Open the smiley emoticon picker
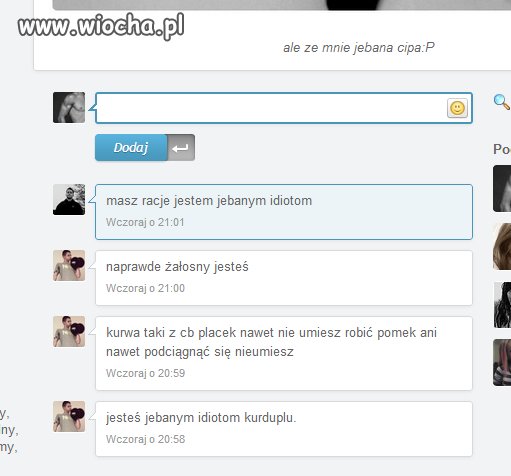This screenshot has height=476, width=511. [x=457, y=108]
